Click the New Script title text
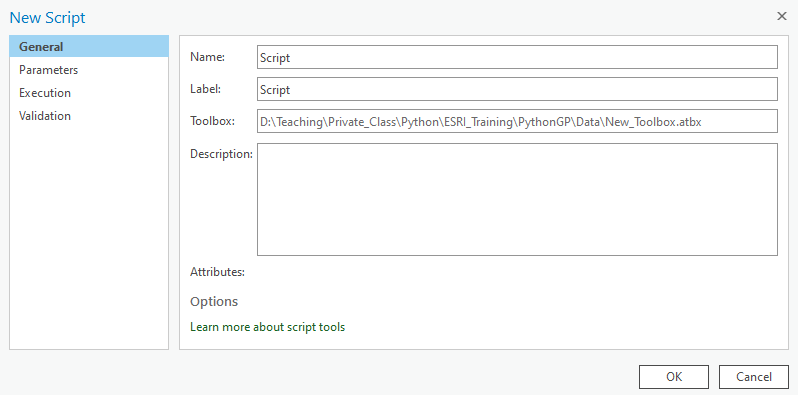 [47, 18]
